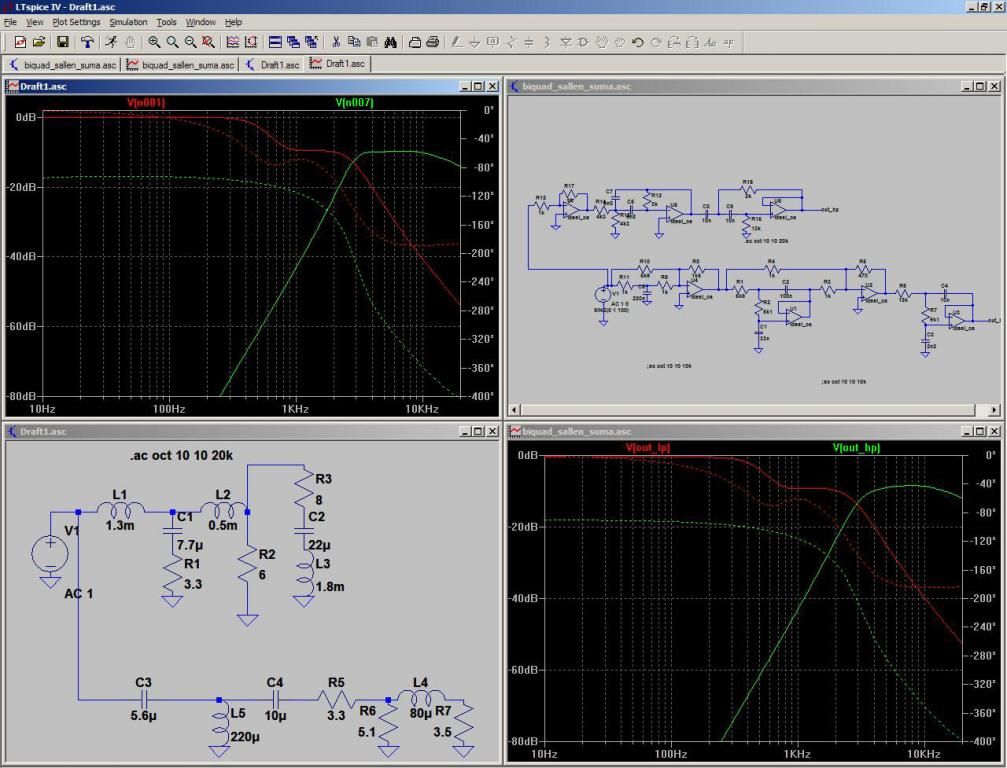
Task: Click the Close All Windows toolbar icon
Action: point(311,42)
